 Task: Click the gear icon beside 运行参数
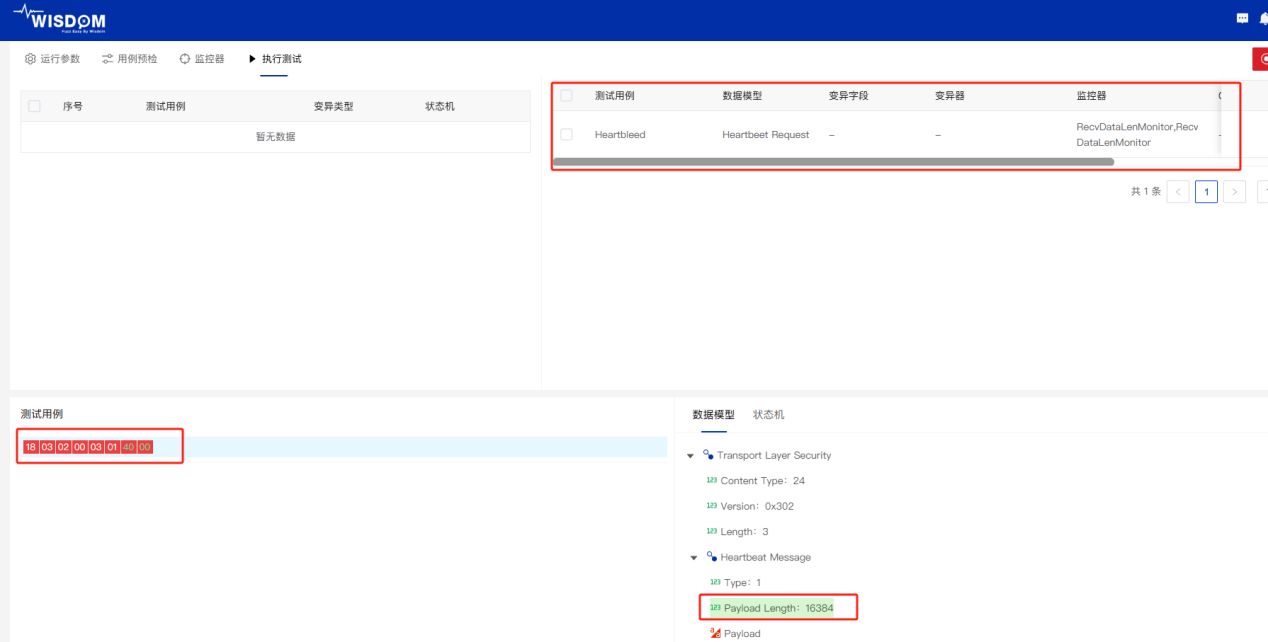point(30,59)
